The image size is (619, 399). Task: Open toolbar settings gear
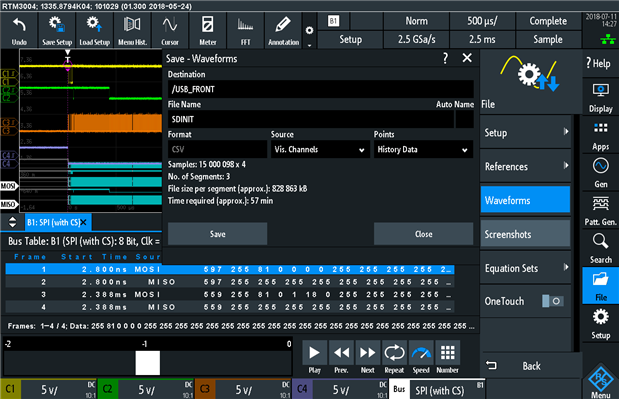coord(310,30)
